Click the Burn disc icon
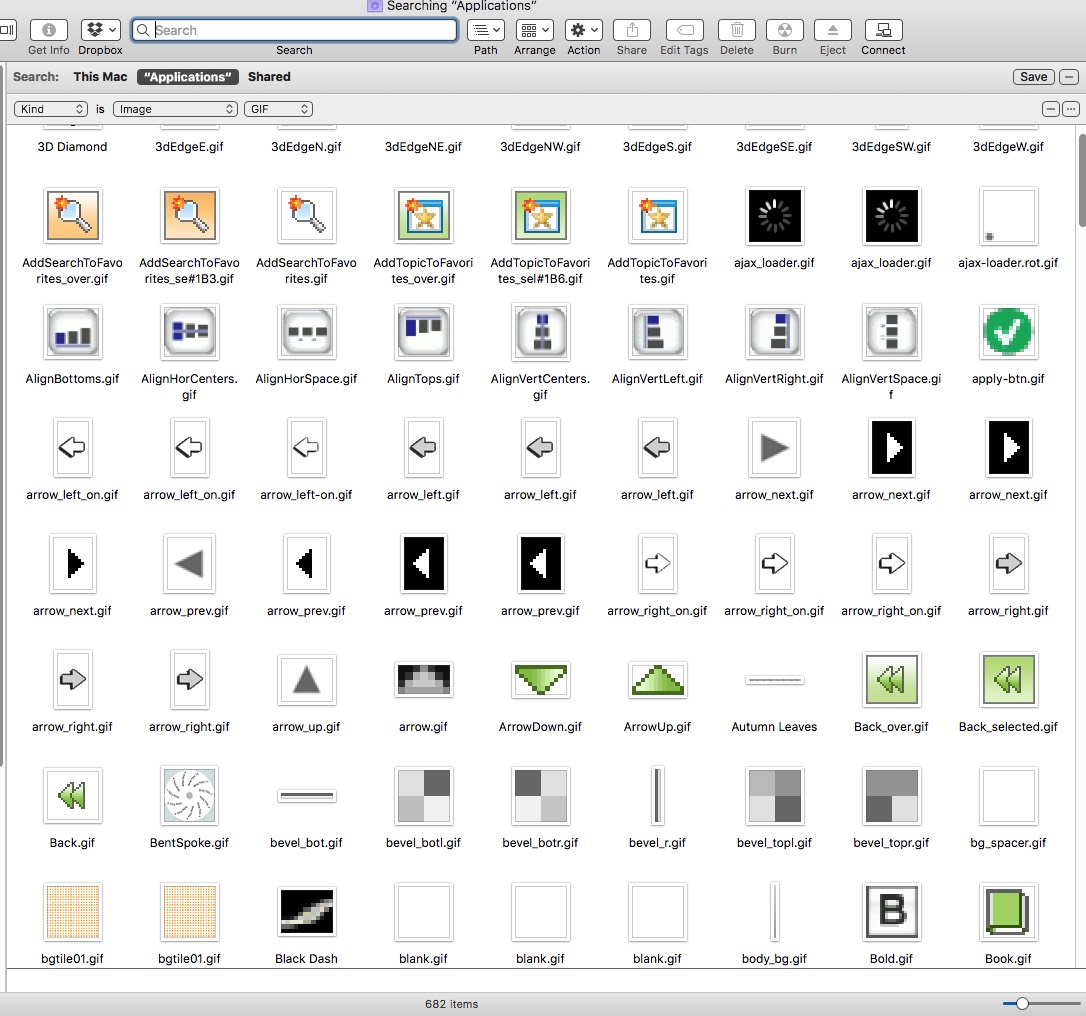Image resolution: width=1086 pixels, height=1016 pixels. click(x=785, y=30)
